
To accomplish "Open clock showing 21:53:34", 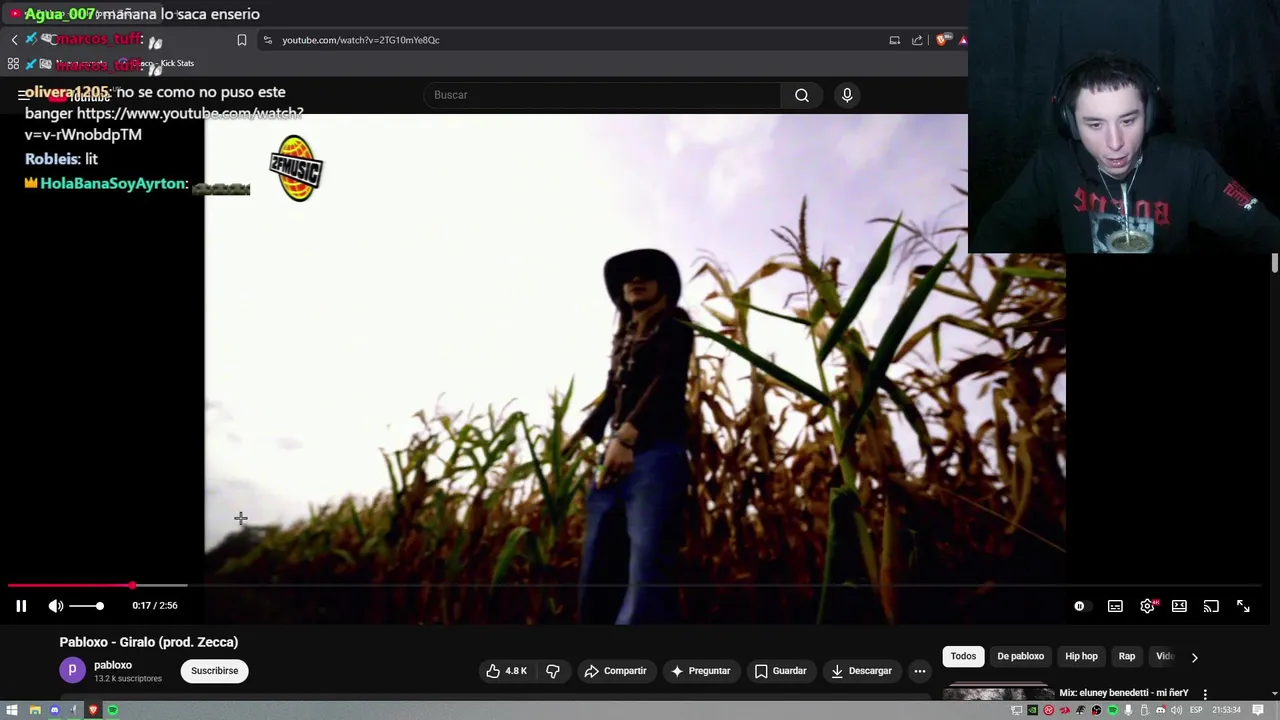I will tap(1227, 710).
